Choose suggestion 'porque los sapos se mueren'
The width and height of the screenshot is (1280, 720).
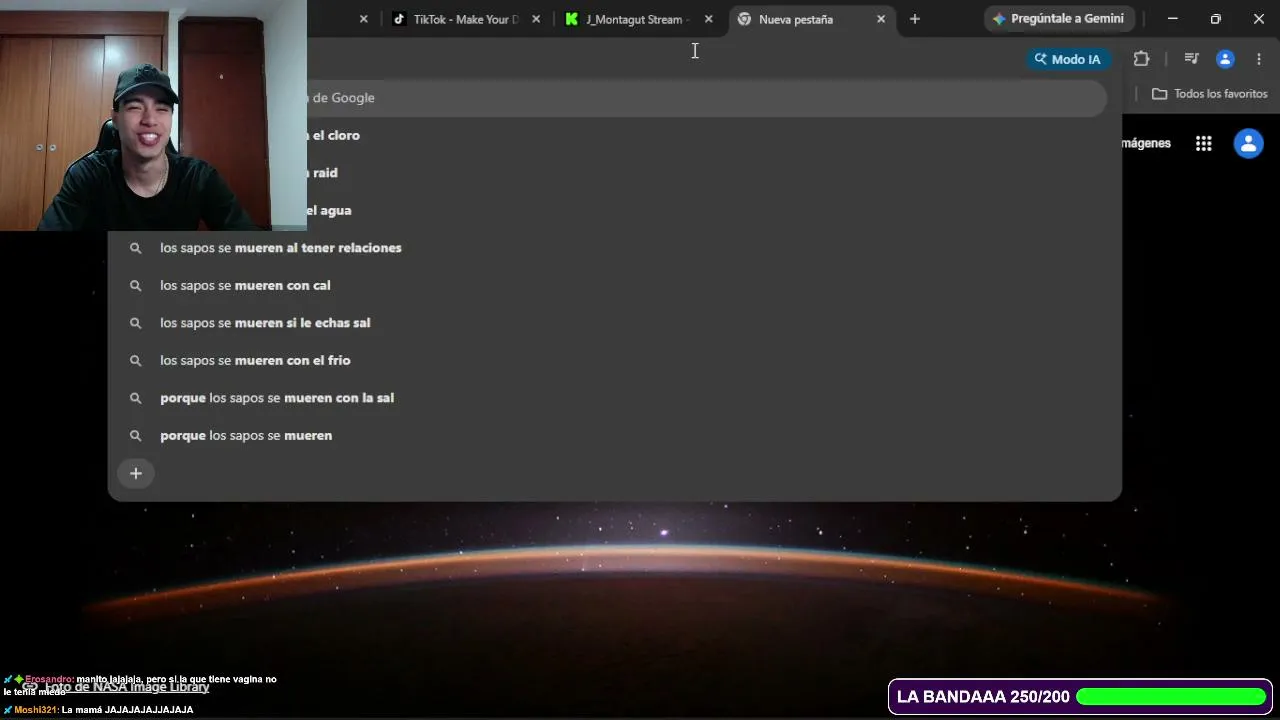point(614,436)
